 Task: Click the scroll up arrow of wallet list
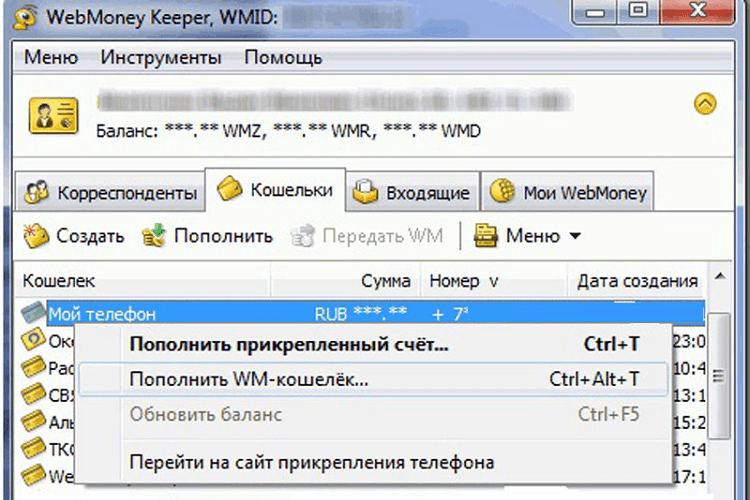pyautogui.click(x=720, y=277)
